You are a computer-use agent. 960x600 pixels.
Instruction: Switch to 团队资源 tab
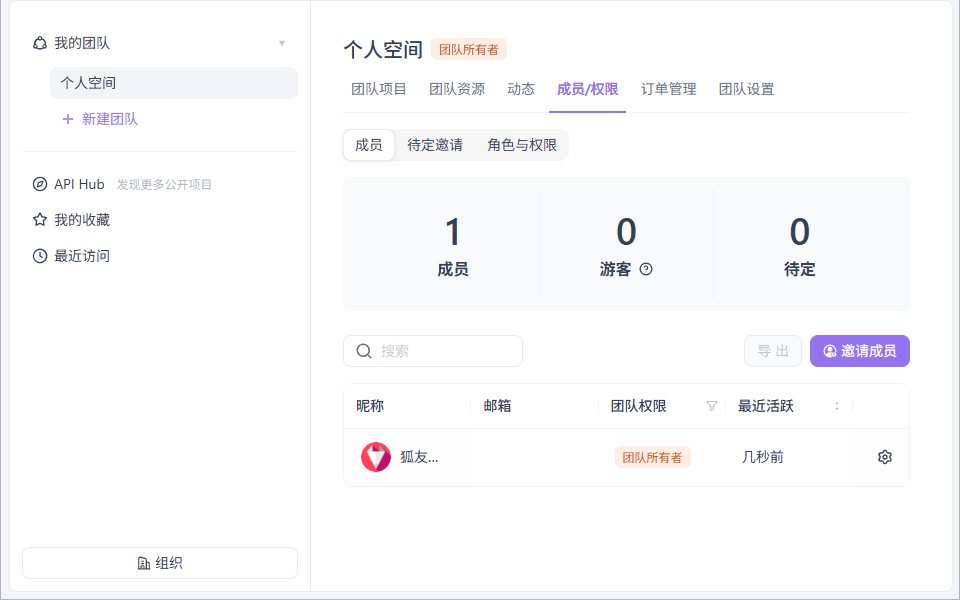point(457,89)
